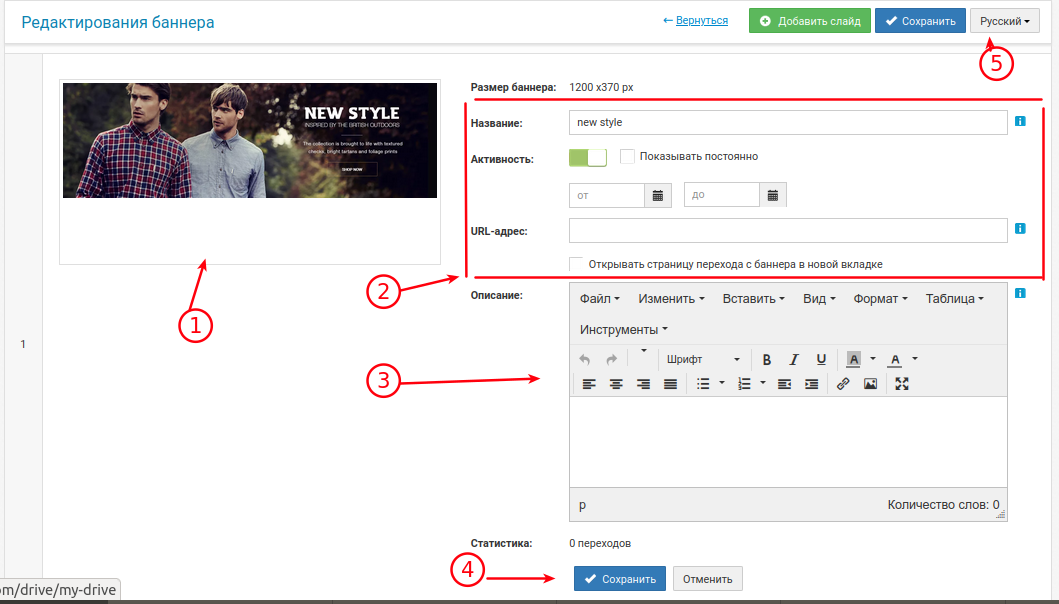Decrease indent in the editor
Viewport: 1059px width, 604px height.
tap(784, 384)
